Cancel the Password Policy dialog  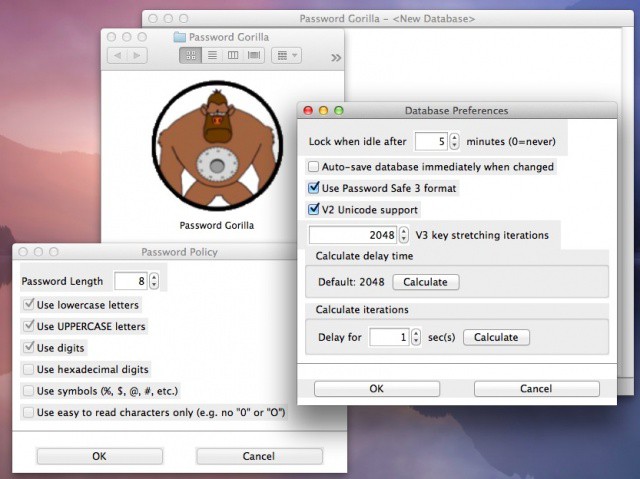[x=258, y=456]
